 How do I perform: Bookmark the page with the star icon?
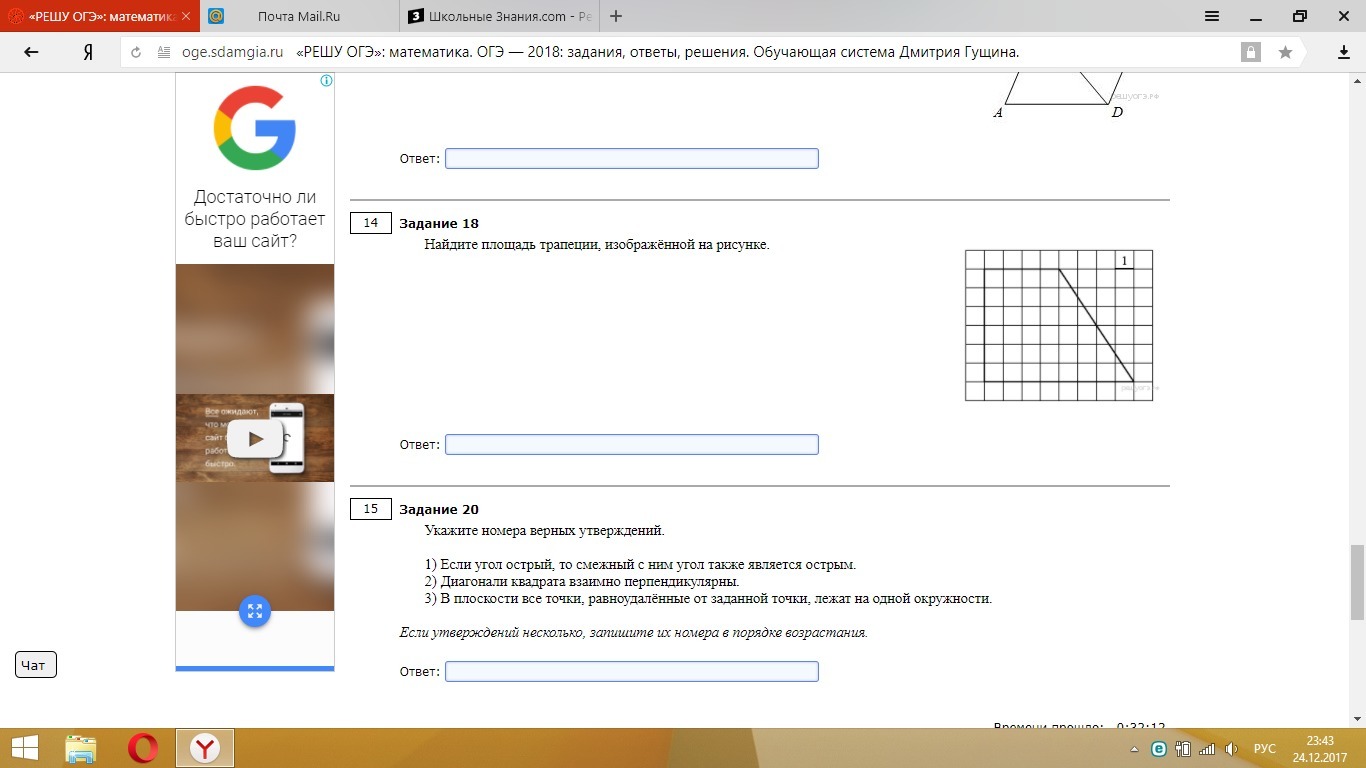pyautogui.click(x=1285, y=53)
